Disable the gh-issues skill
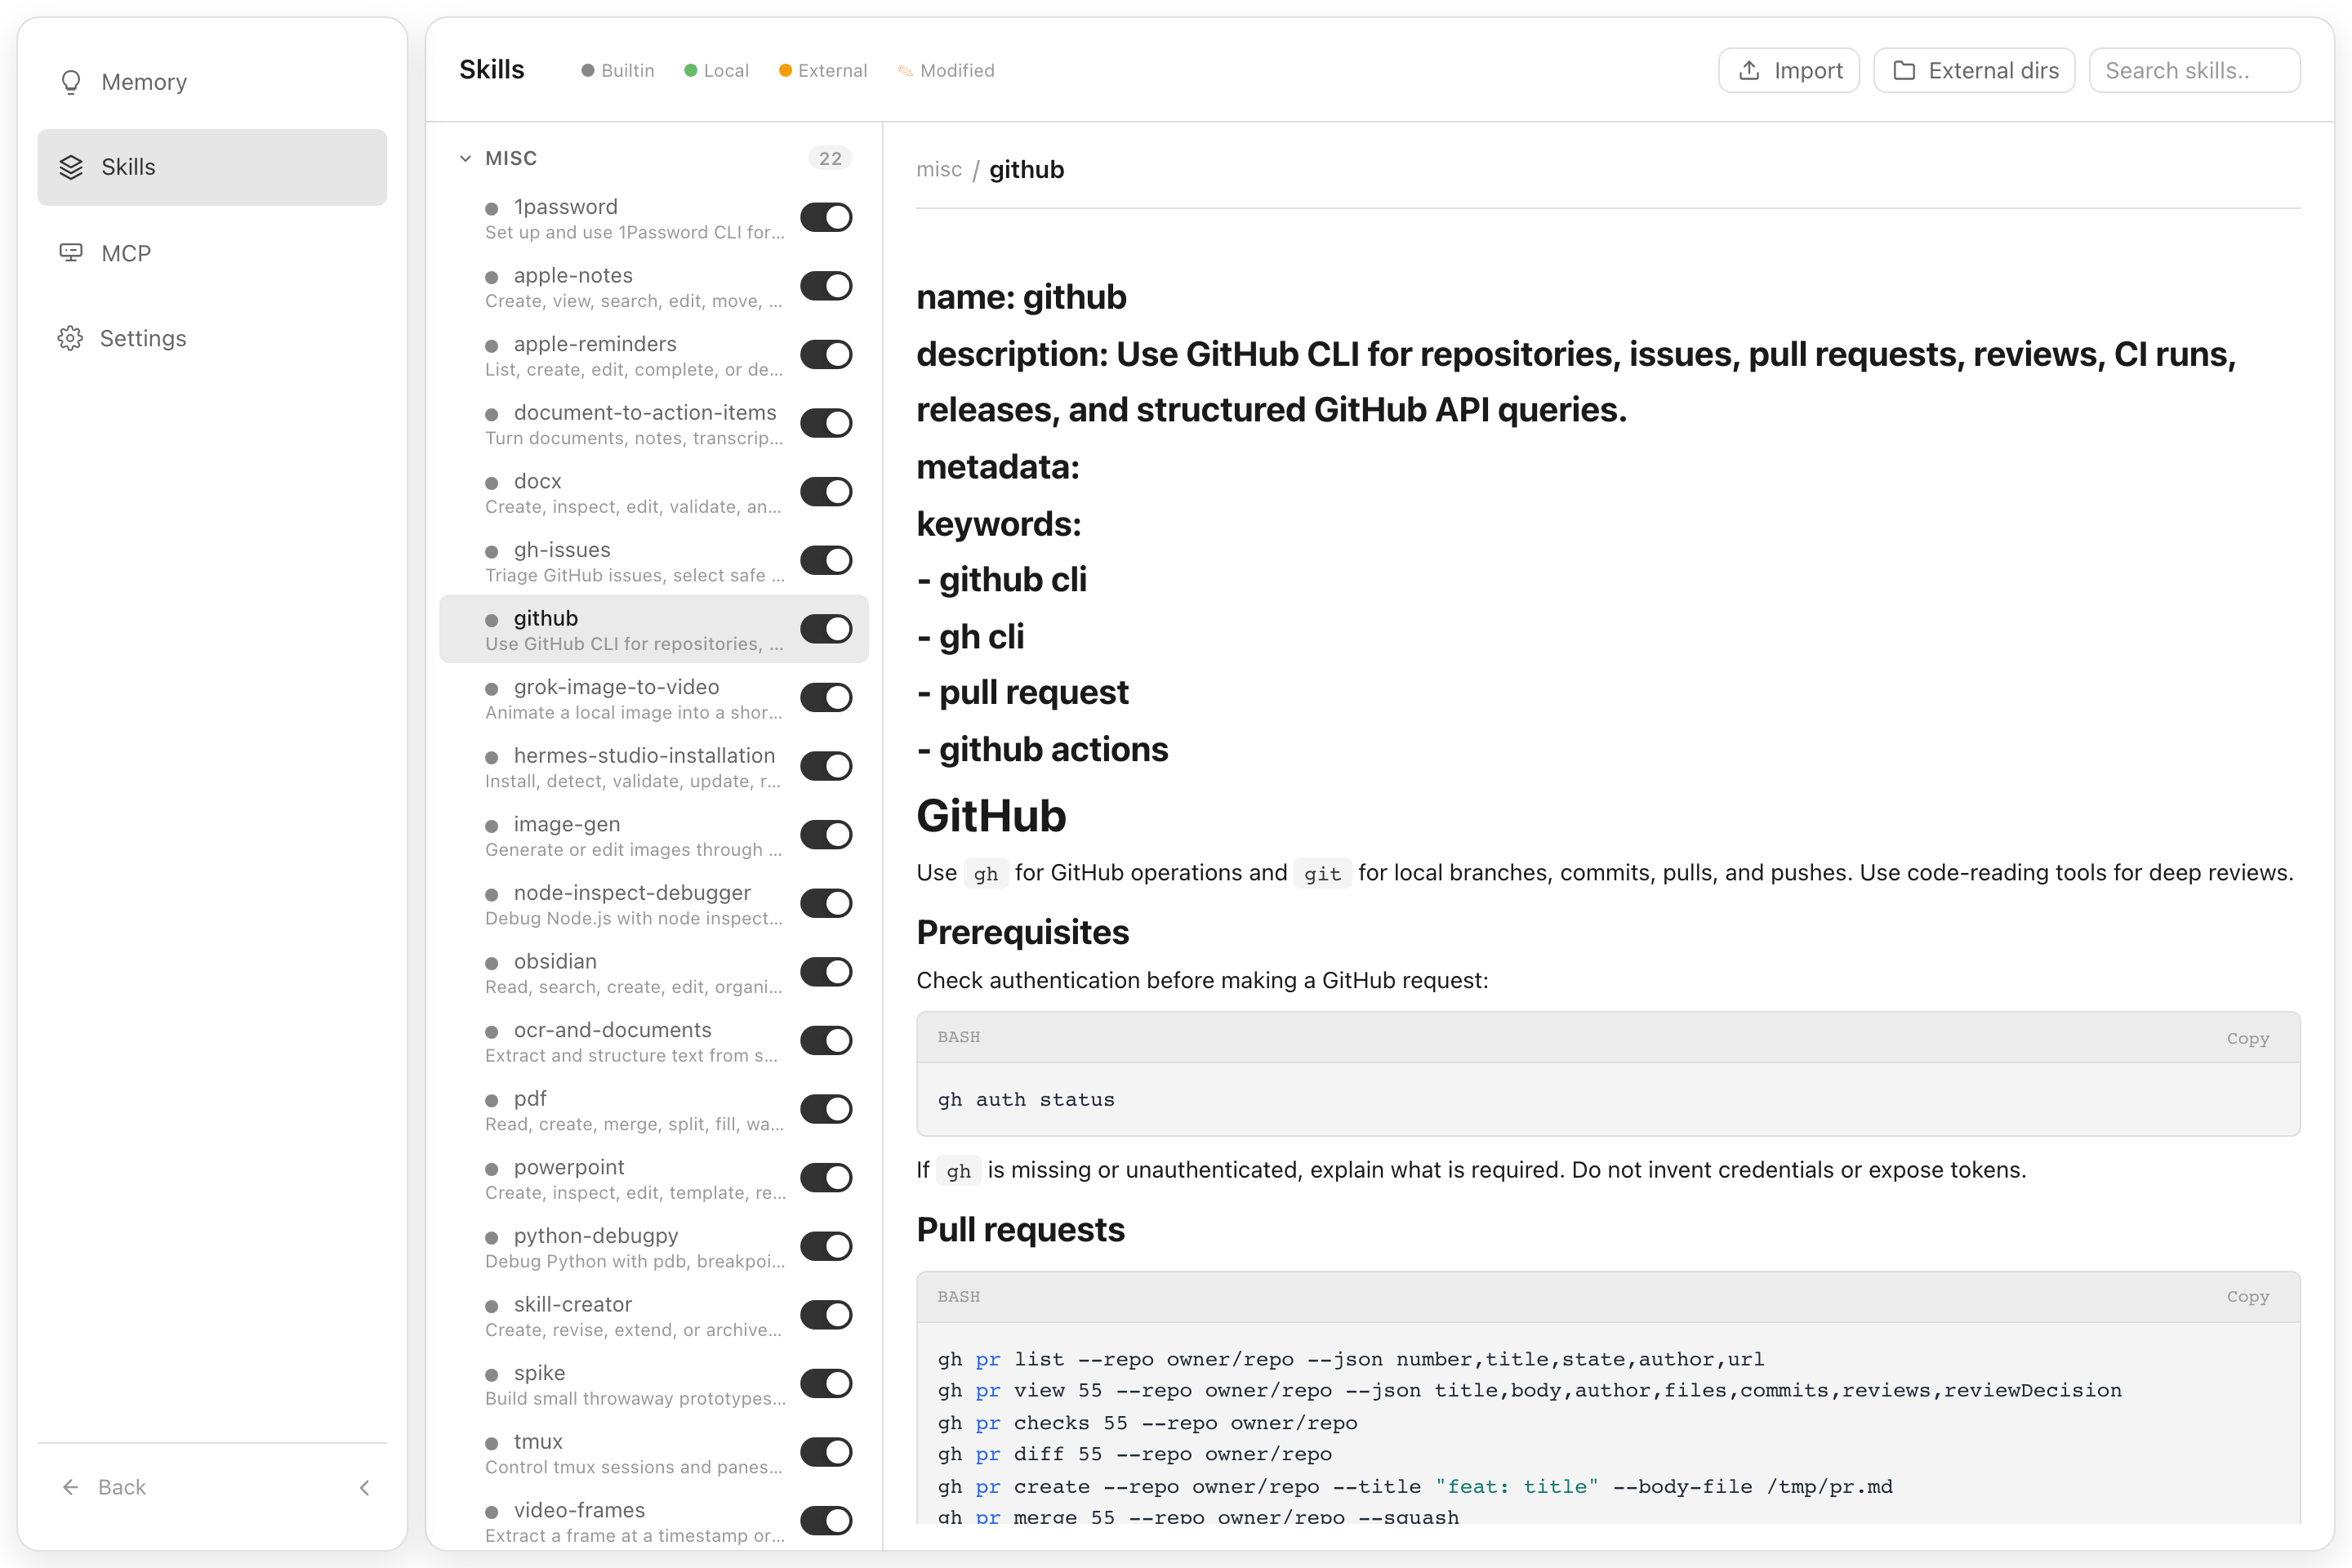This screenshot has height=1568, width=2352. [826, 560]
